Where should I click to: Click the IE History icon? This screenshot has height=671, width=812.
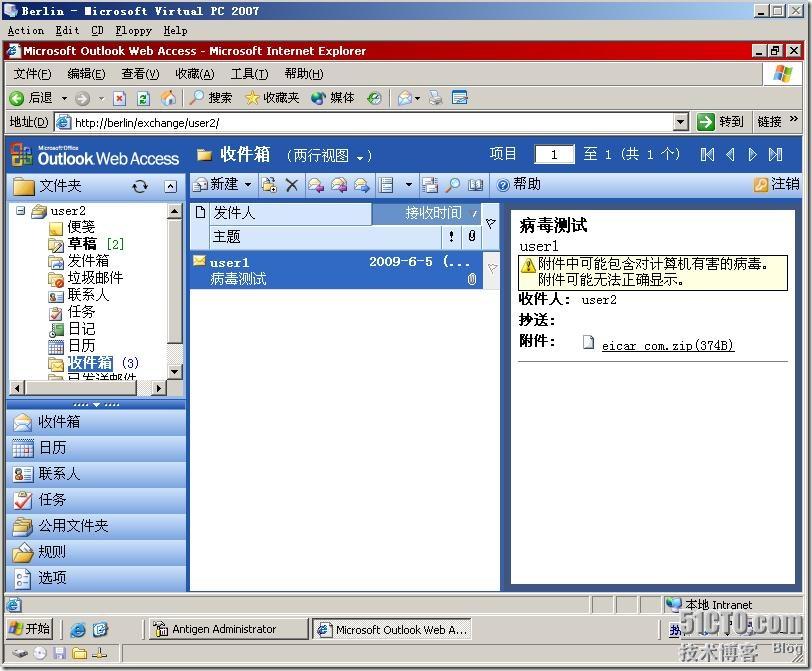pos(374,98)
